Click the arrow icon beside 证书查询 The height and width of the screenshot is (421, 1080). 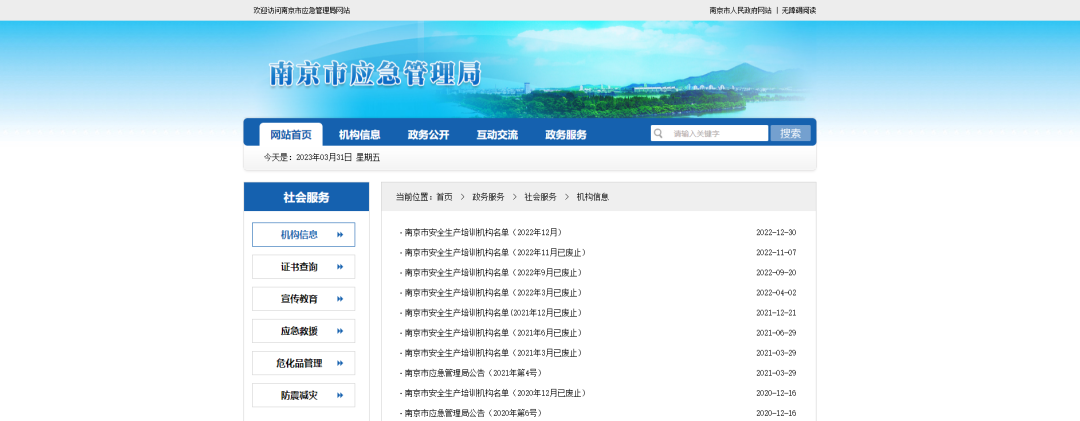pyautogui.click(x=340, y=267)
